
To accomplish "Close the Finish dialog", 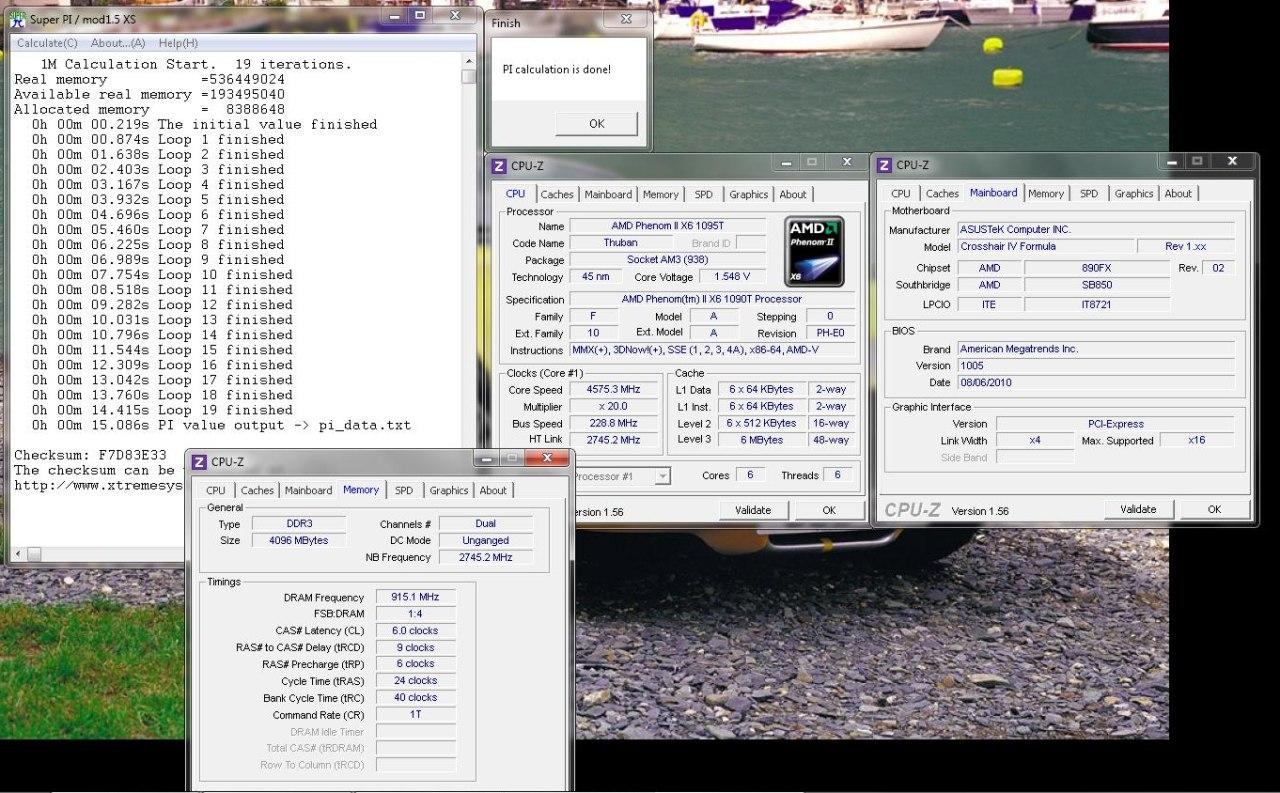I will coord(626,18).
